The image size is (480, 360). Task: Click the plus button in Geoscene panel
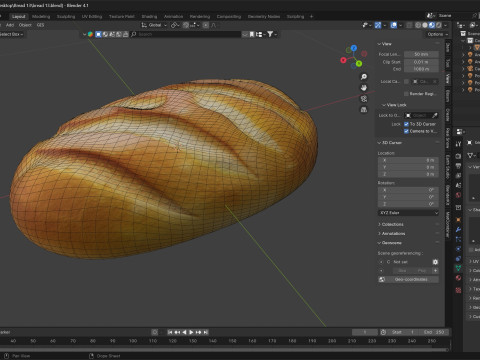(435, 271)
